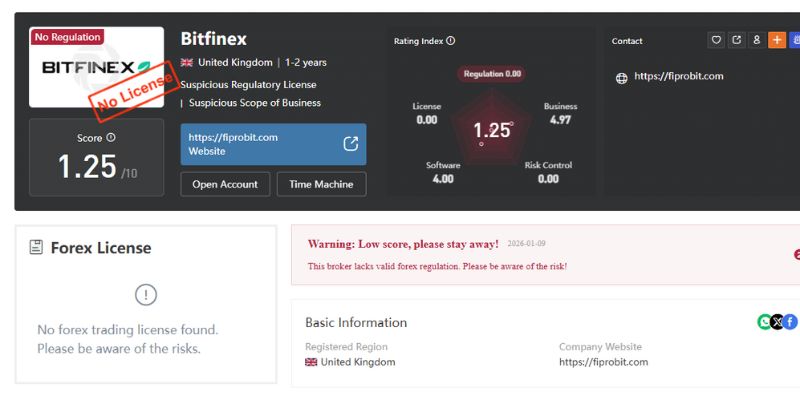Click the Bitfinex logo thumbnail
800x400 pixels.
point(96,67)
